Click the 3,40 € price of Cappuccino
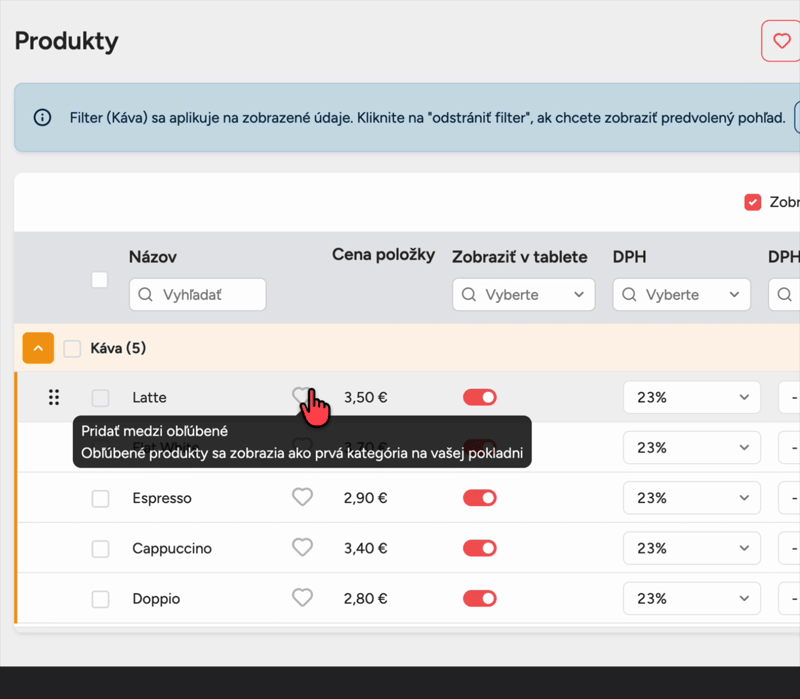Image resolution: width=800 pixels, height=699 pixels. (x=365, y=548)
